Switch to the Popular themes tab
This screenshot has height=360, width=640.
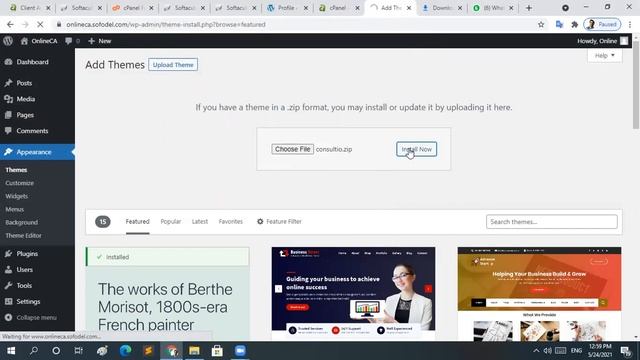tap(171, 221)
